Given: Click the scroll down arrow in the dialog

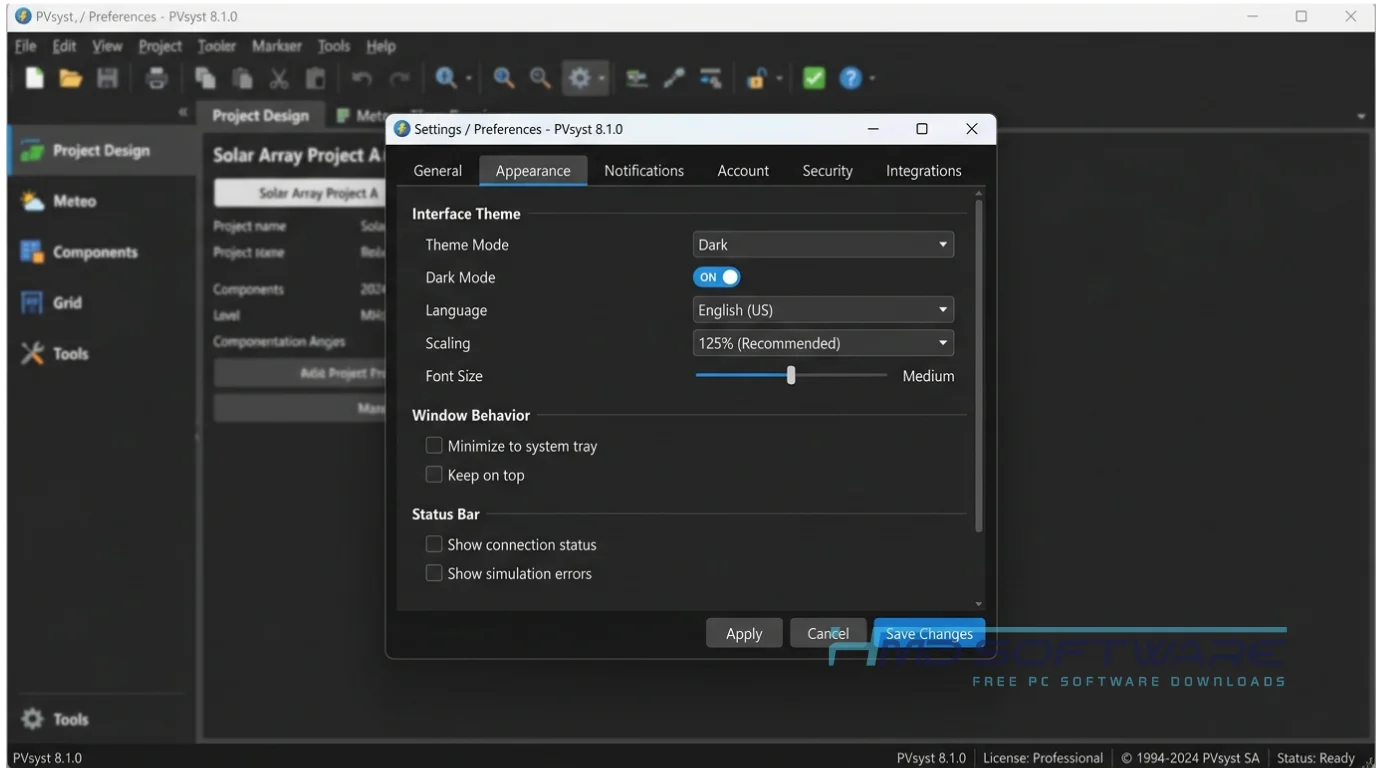Looking at the screenshot, I should pos(978,604).
